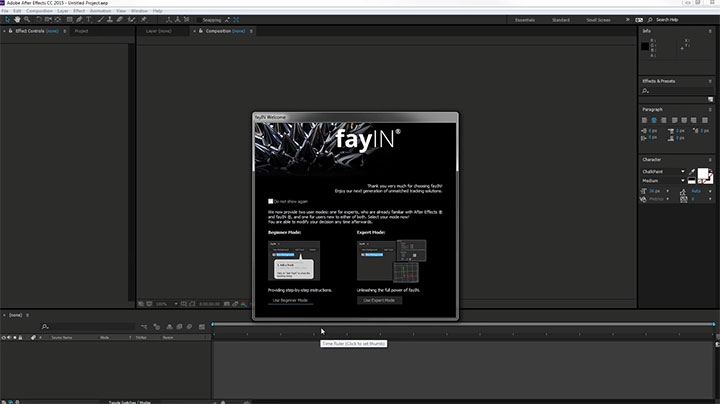Click the center align paragraph icon
720x404 pixels.
654,120
